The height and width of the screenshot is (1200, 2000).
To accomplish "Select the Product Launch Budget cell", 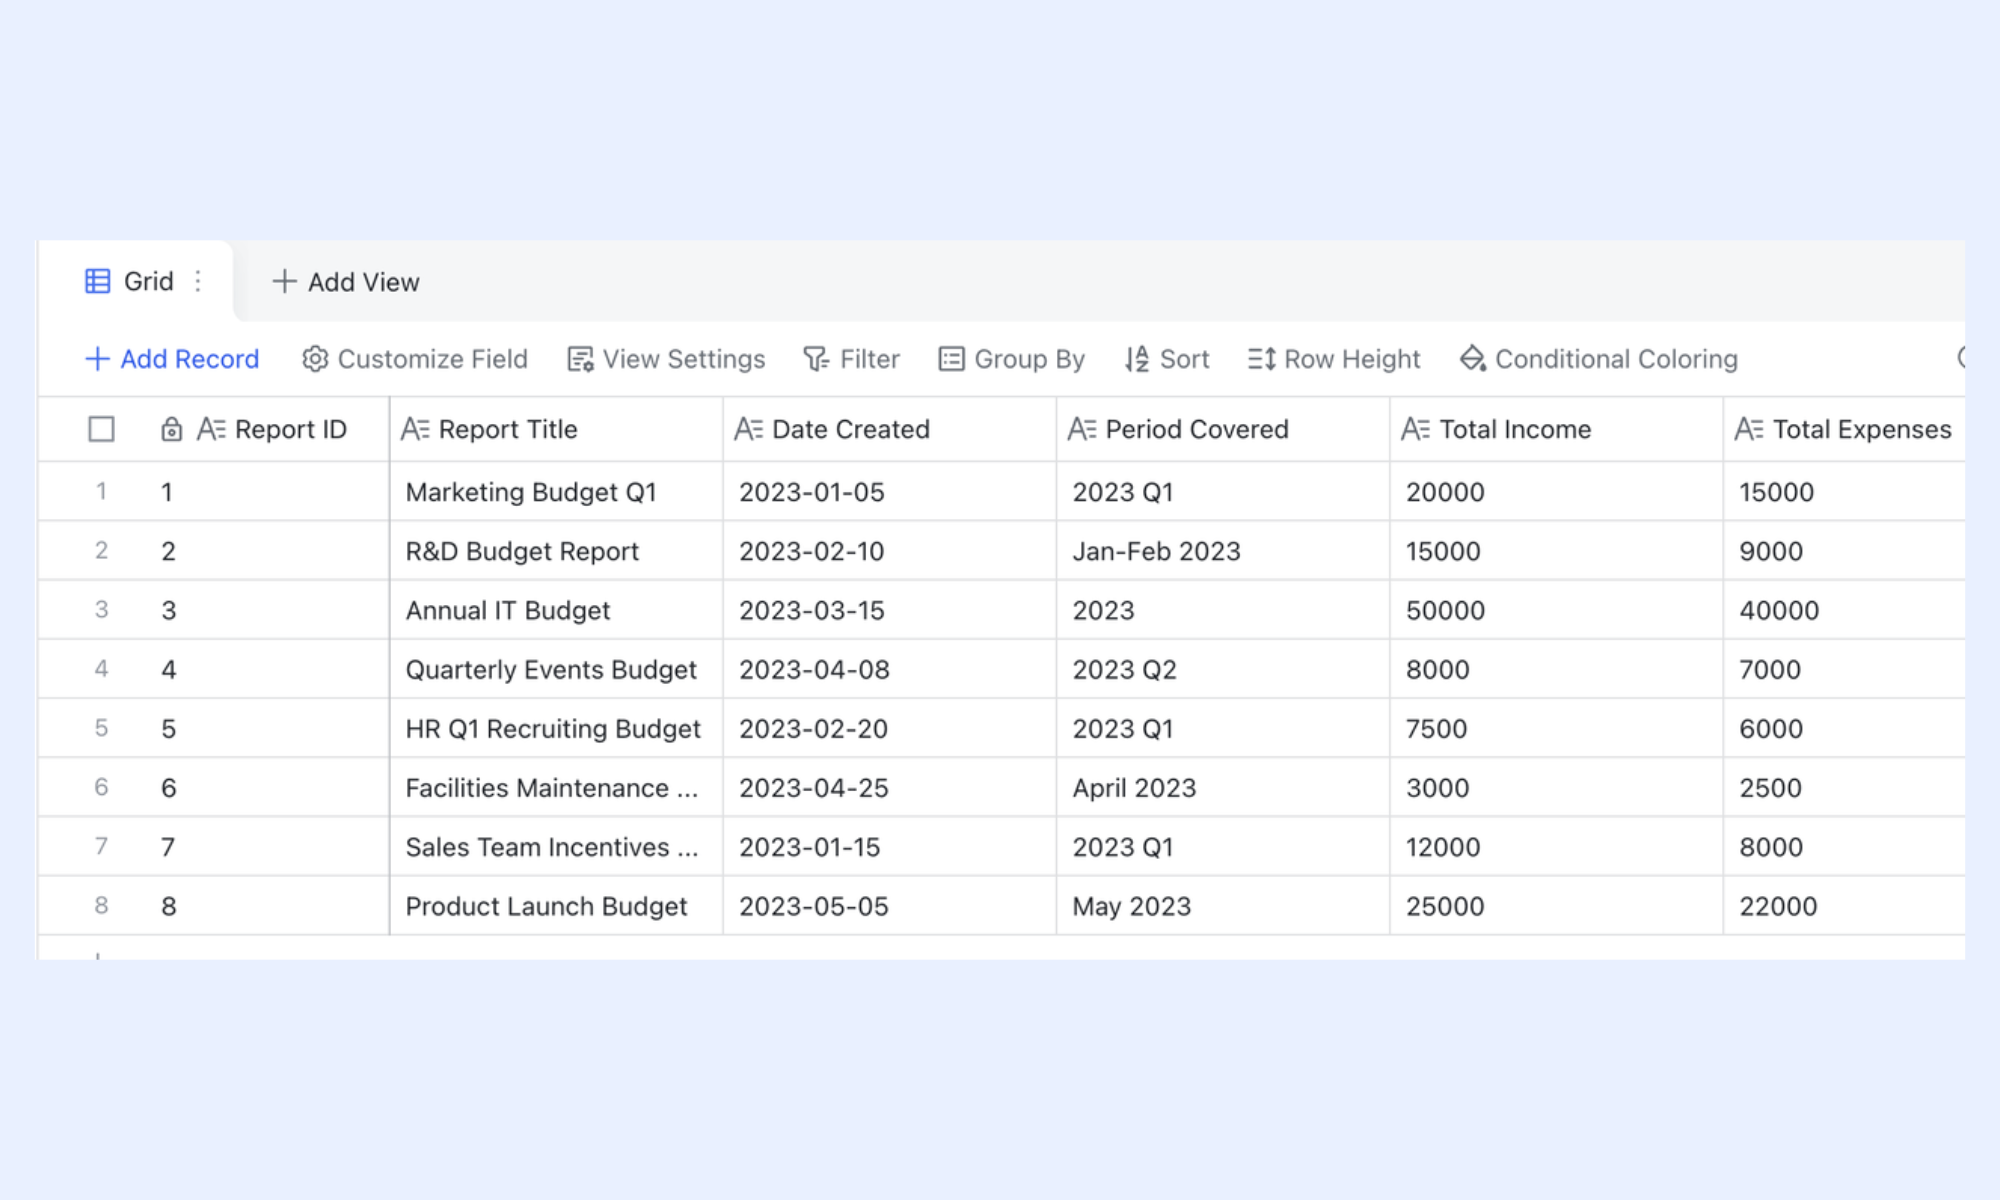I will (x=556, y=906).
